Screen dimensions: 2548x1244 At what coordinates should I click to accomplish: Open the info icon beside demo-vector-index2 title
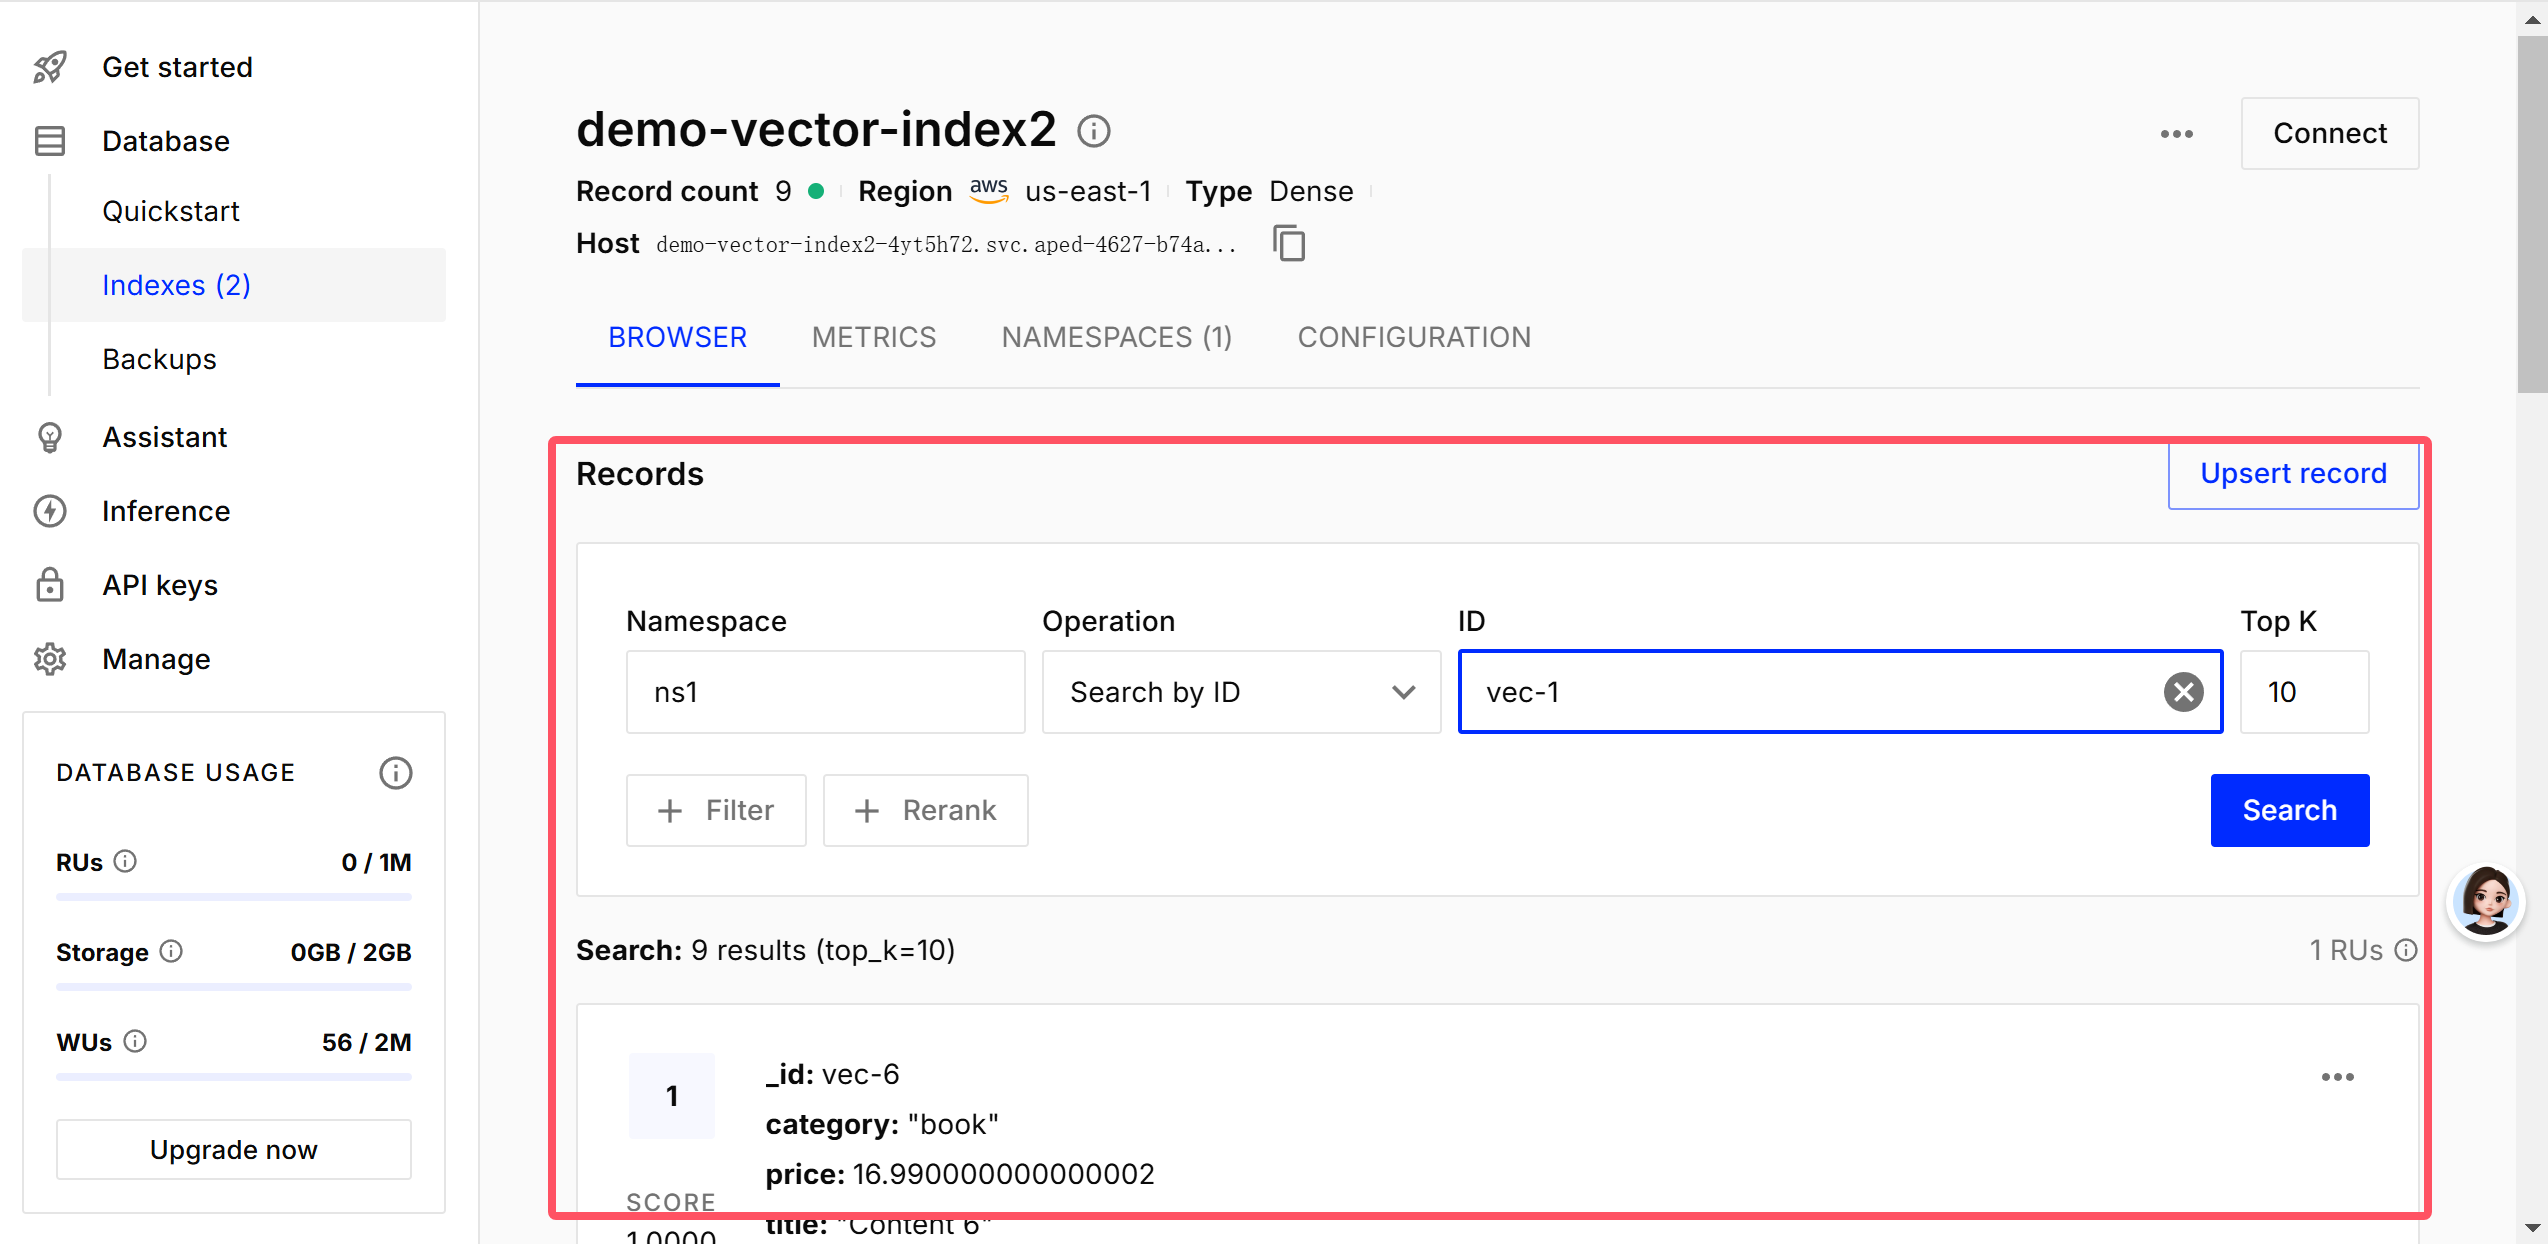pyautogui.click(x=1094, y=131)
